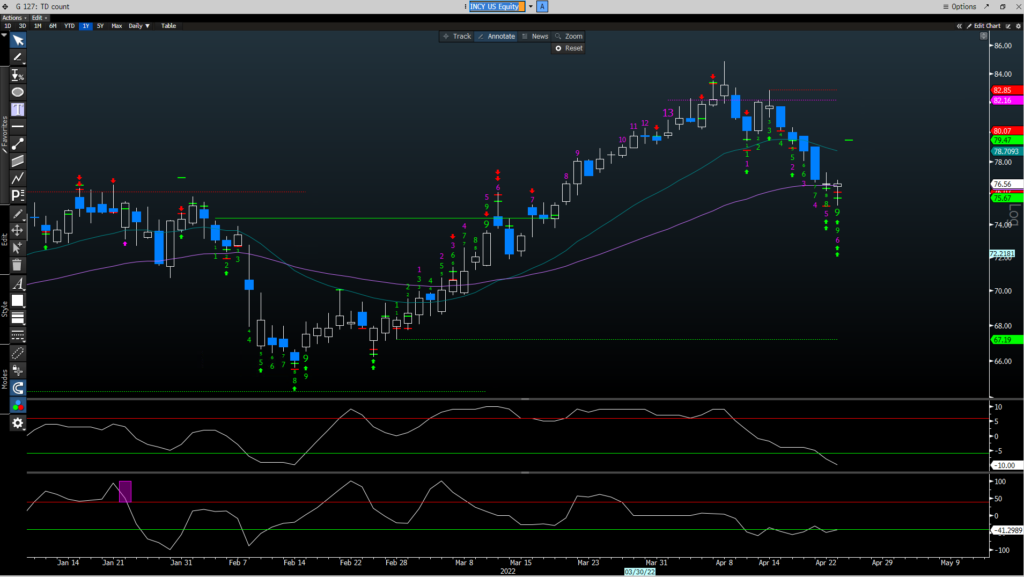Switch to Table view

[168, 26]
